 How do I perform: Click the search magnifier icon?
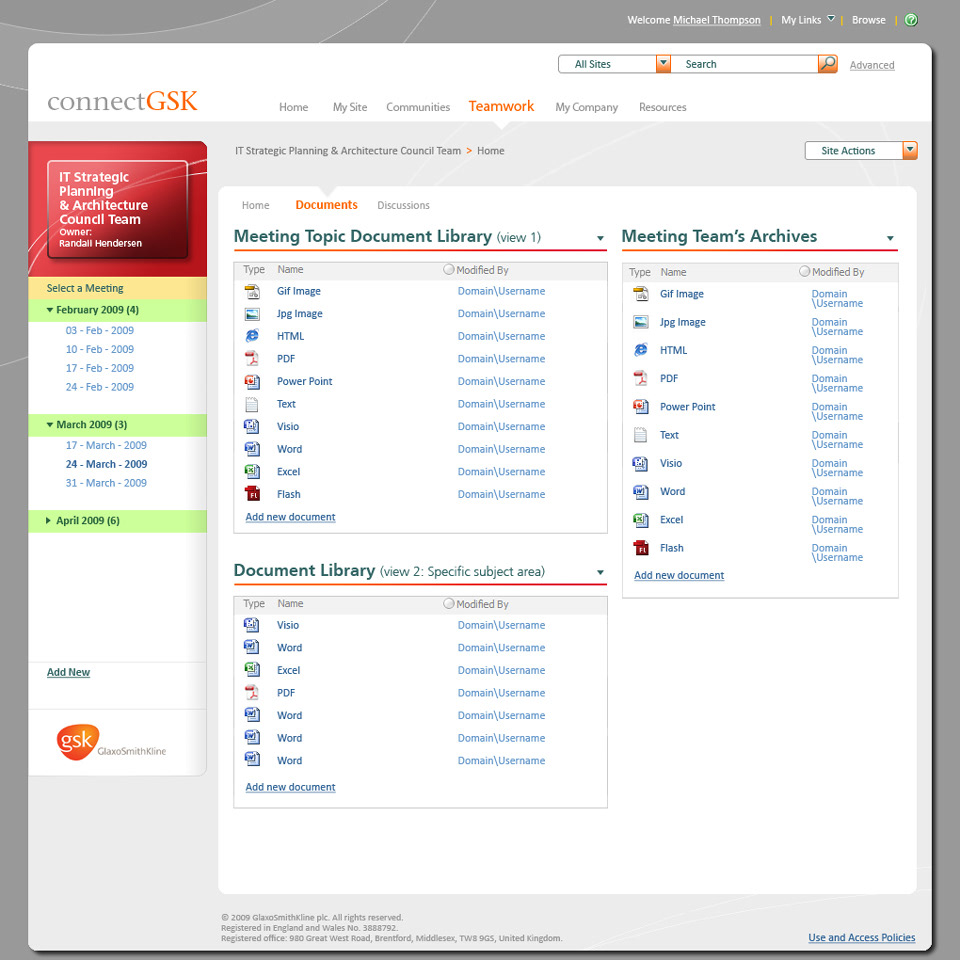[827, 64]
